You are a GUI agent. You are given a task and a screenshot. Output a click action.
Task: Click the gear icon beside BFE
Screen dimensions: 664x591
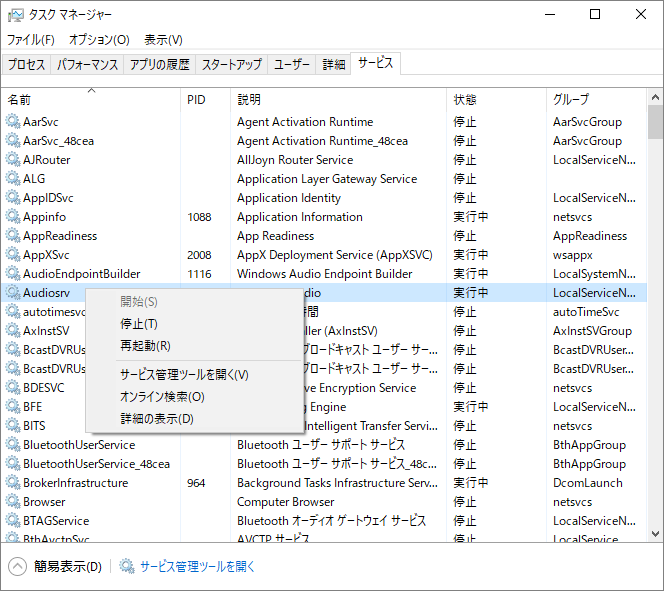pos(13,407)
